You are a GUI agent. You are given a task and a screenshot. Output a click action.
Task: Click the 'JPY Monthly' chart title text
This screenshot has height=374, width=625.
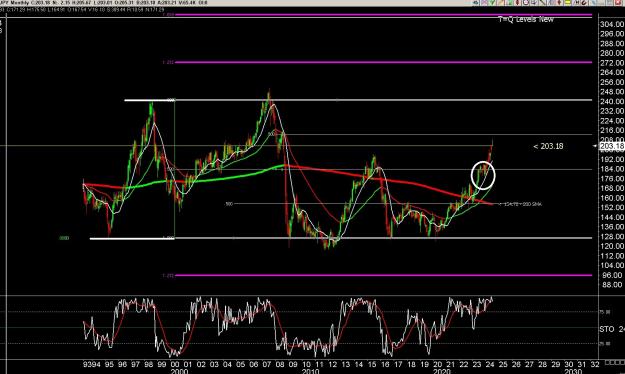point(15,2)
